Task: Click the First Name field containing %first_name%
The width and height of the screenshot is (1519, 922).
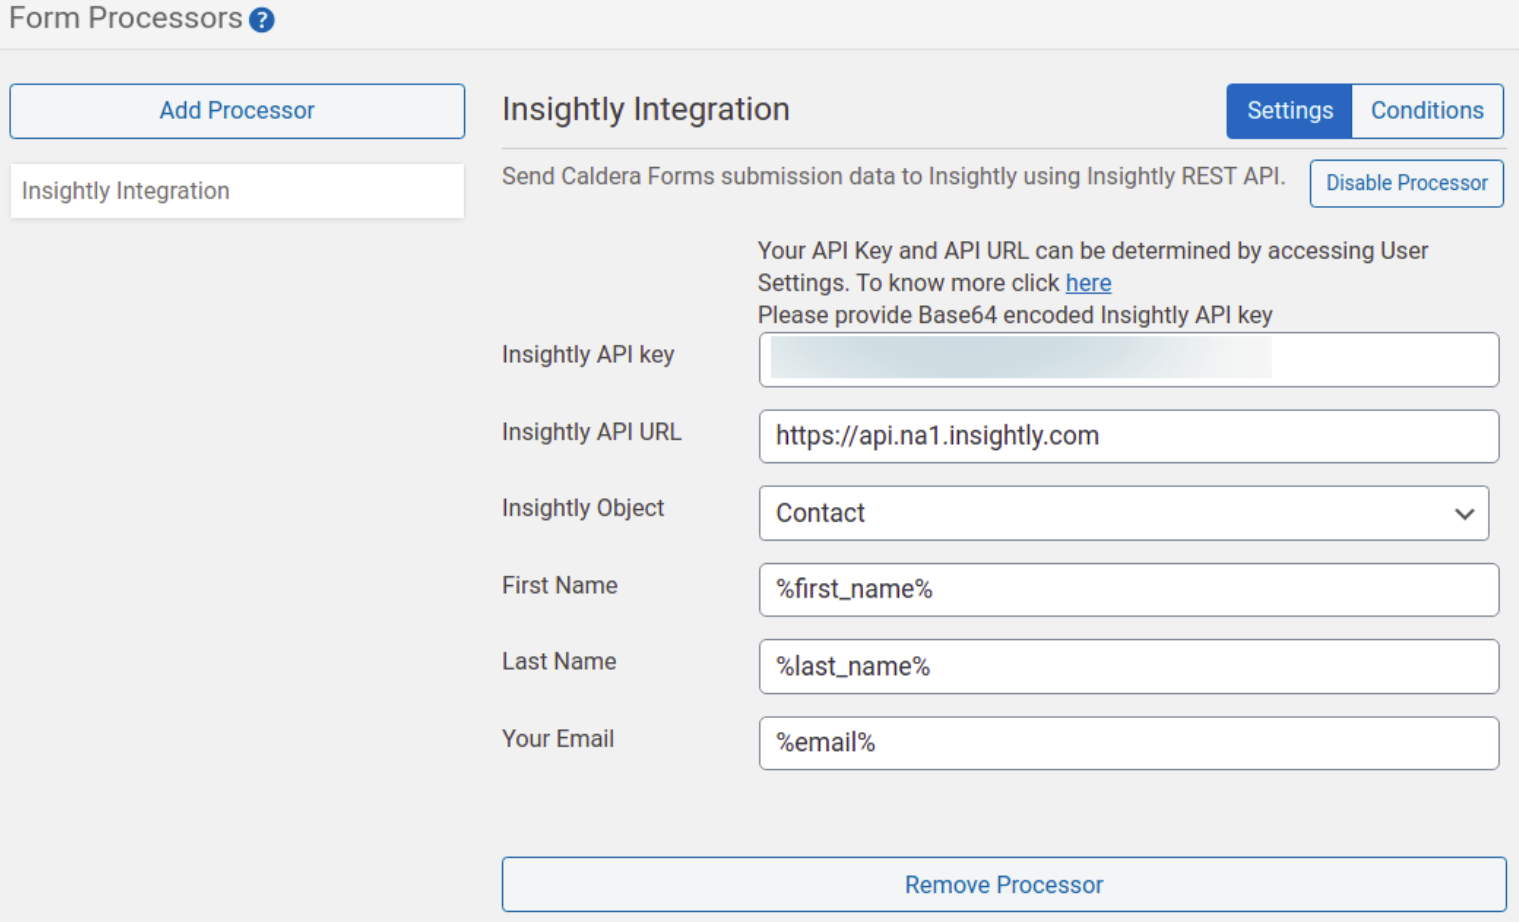Action: pos(1129,590)
